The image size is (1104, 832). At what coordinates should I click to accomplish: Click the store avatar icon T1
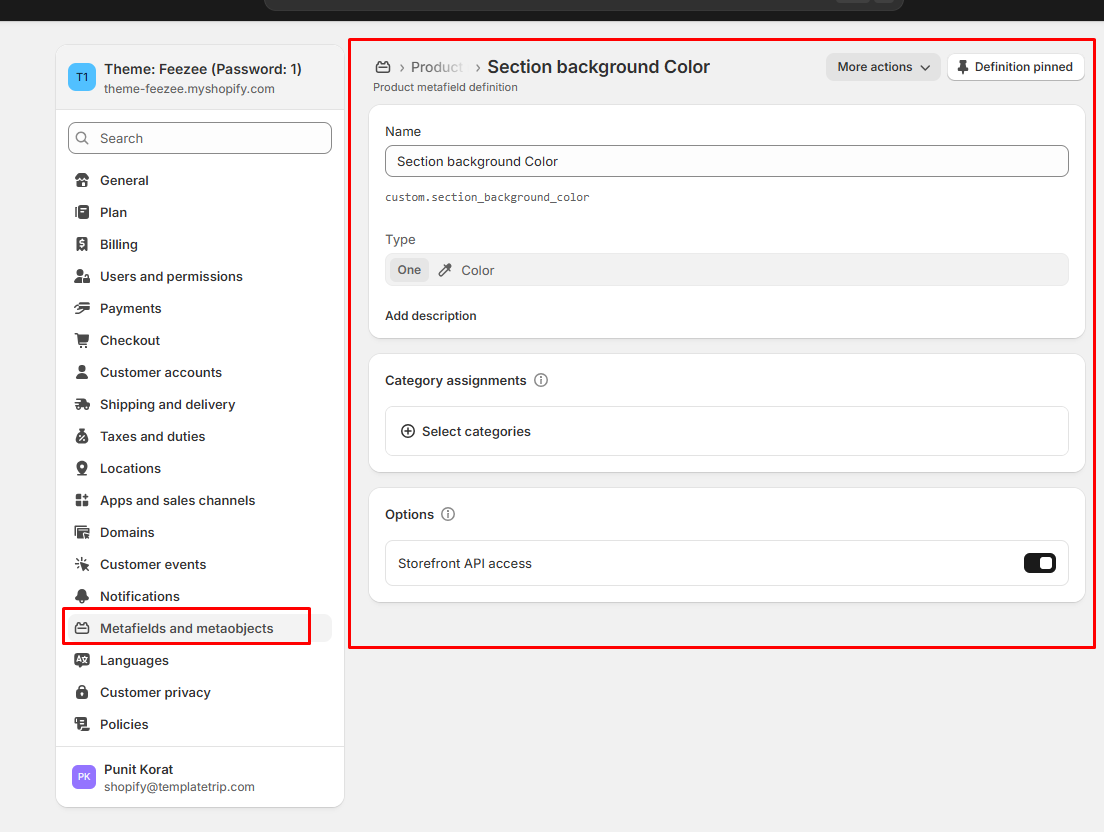[82, 78]
